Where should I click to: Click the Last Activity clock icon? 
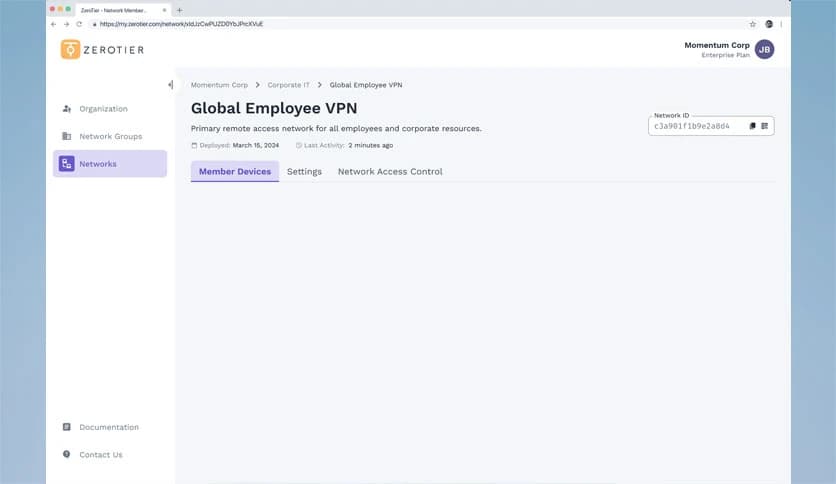point(299,146)
